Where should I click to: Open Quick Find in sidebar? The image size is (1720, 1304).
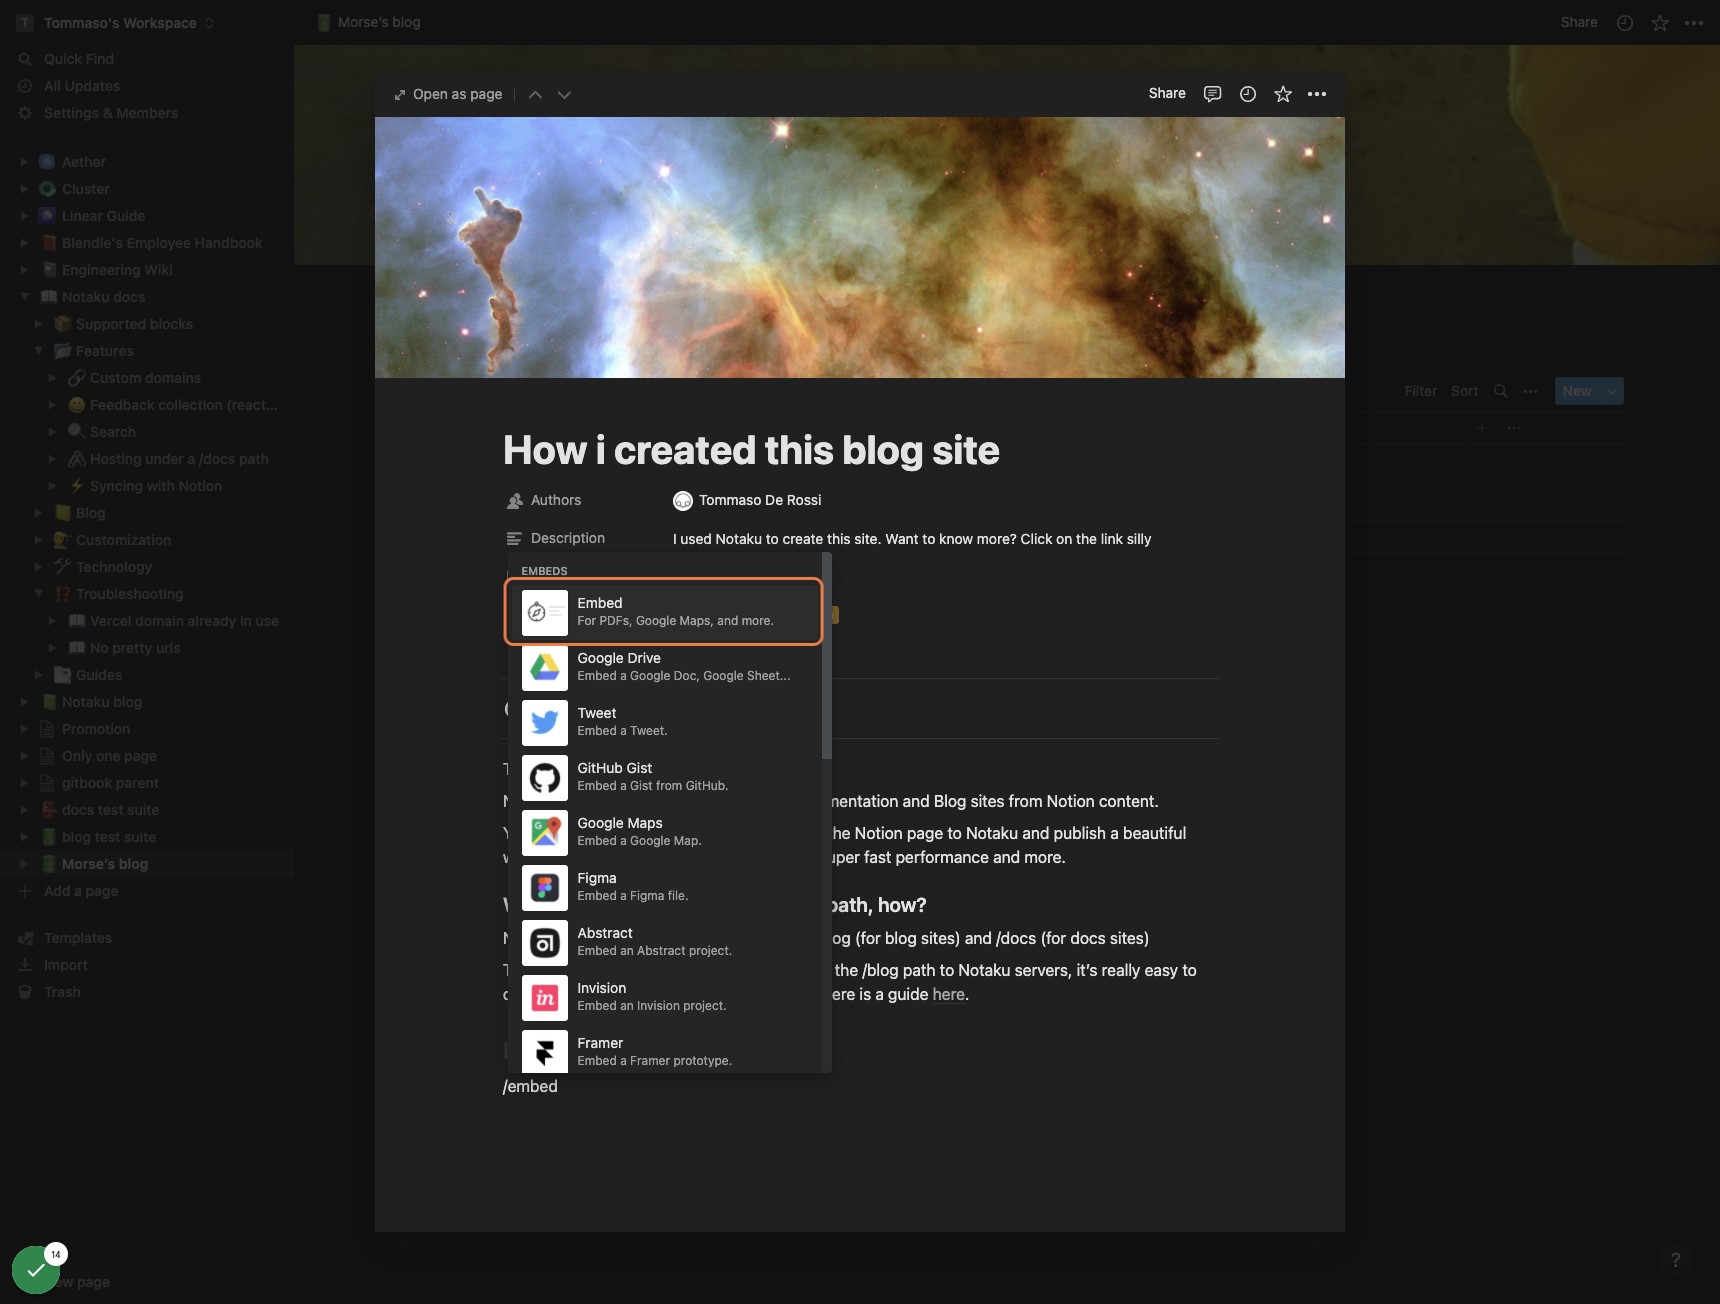point(79,59)
